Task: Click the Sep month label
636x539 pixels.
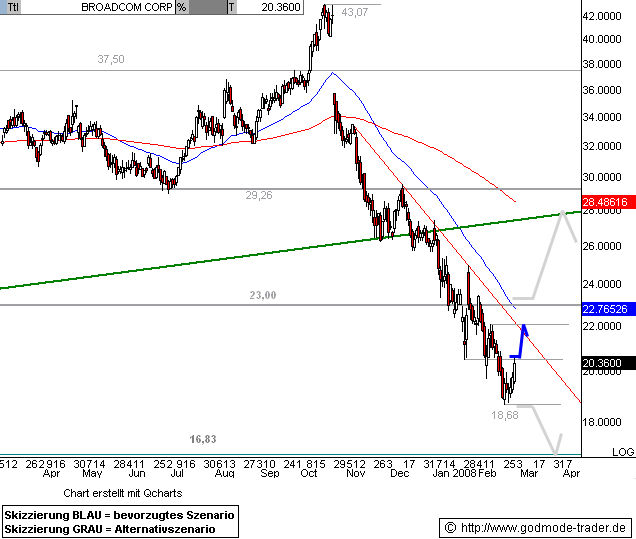Action: (x=270, y=473)
